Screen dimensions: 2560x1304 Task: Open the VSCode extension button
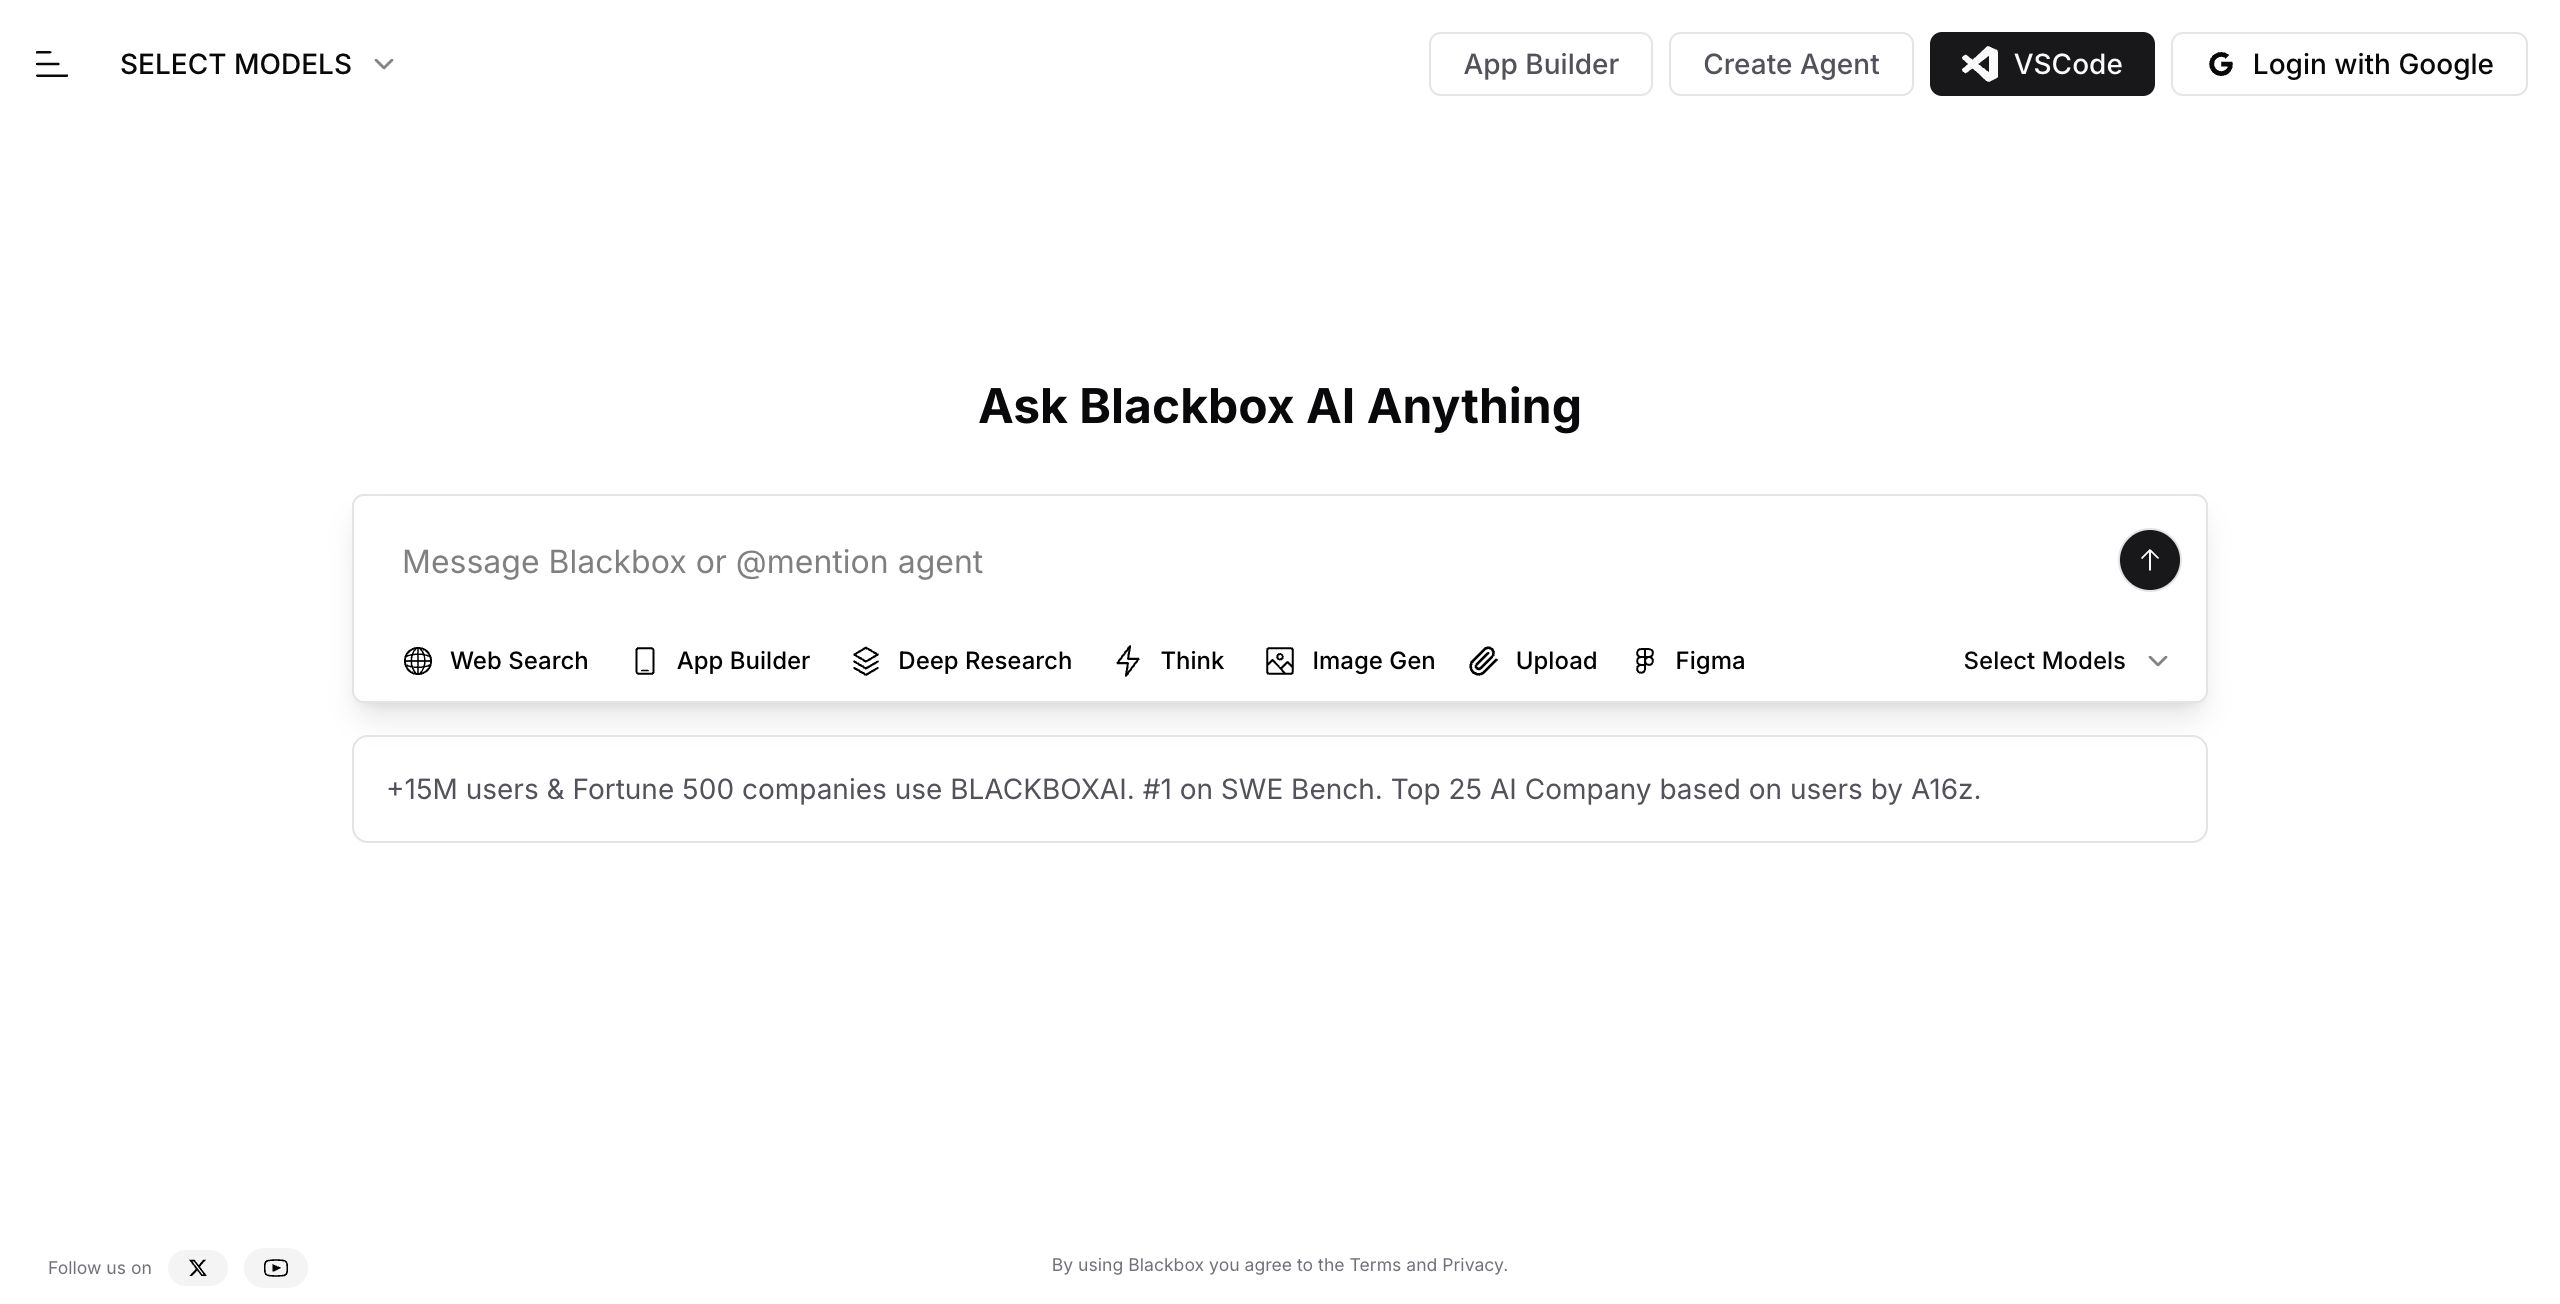(x=2042, y=64)
